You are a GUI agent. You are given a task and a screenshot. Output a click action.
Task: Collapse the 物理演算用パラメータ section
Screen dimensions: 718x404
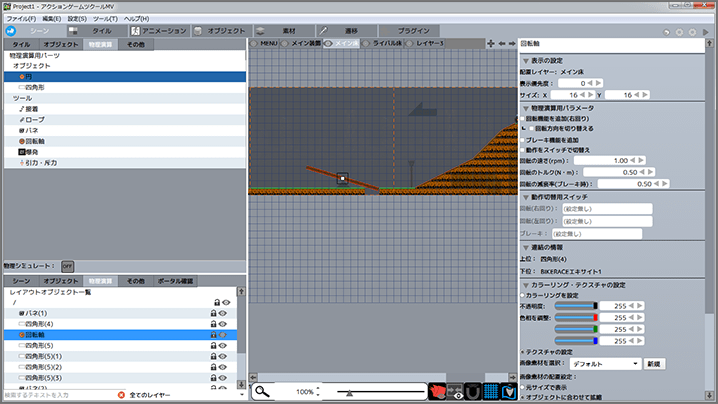(x=523, y=107)
